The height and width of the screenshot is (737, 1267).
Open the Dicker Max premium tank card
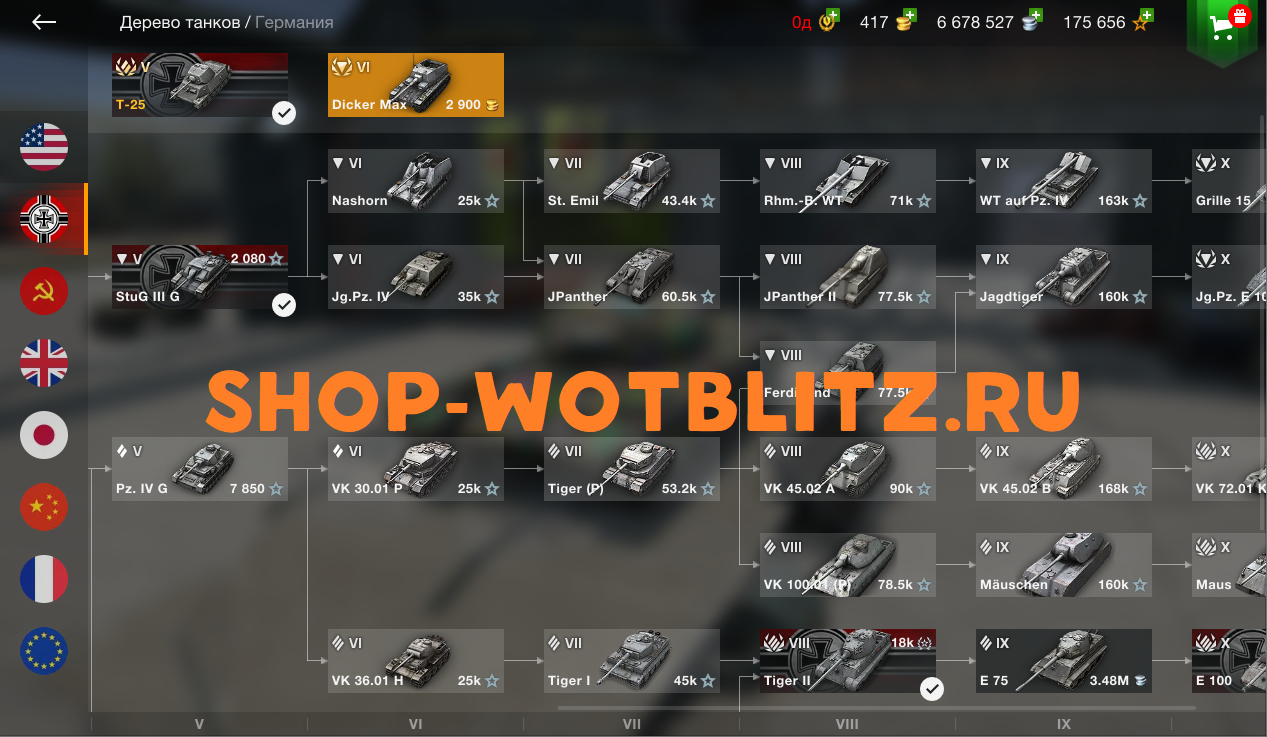click(416, 85)
